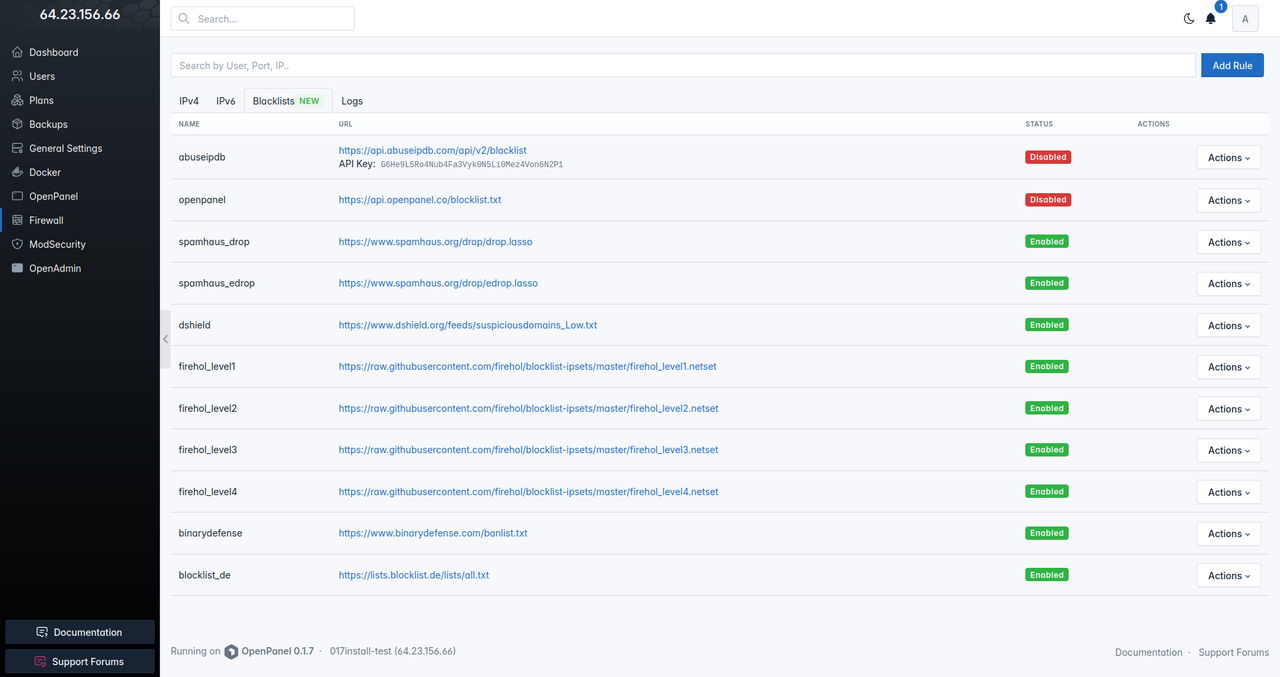Viewport: 1280px width, 677px height.
Task: Click the Add Rule button
Action: tap(1232, 65)
